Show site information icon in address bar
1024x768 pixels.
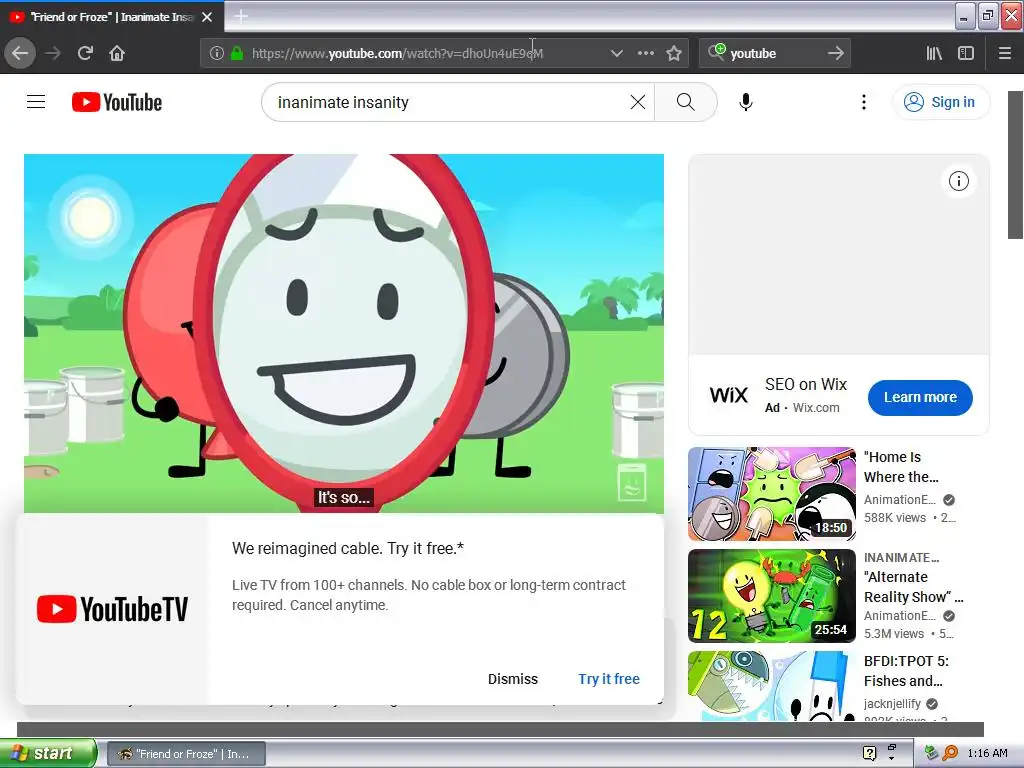[x=216, y=54]
